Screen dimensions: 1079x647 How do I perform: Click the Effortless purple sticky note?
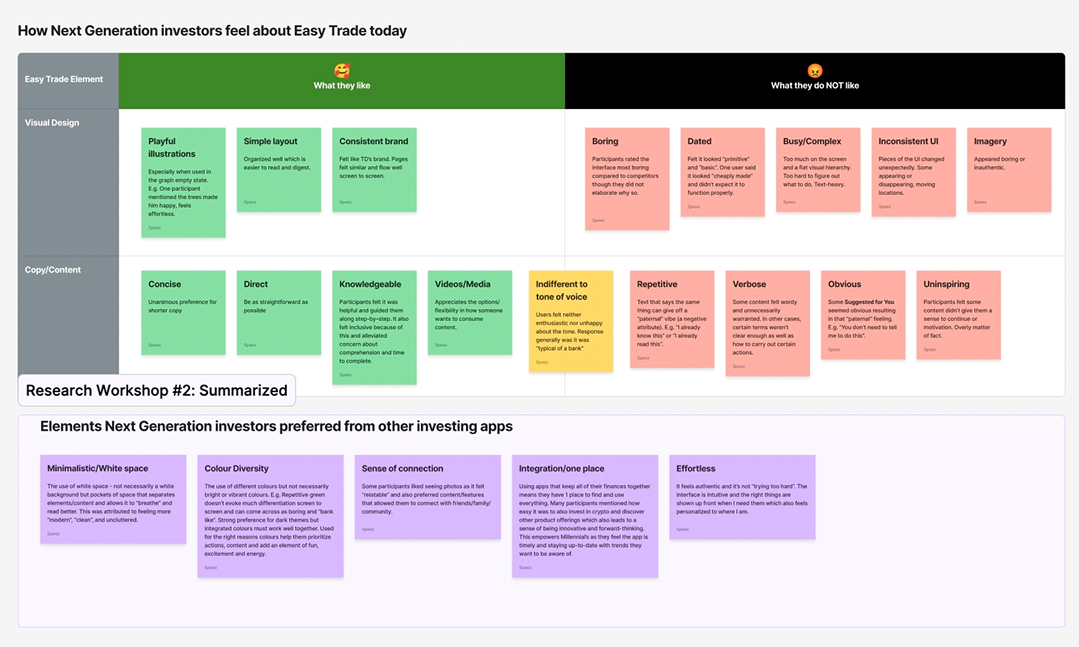(x=742, y=496)
